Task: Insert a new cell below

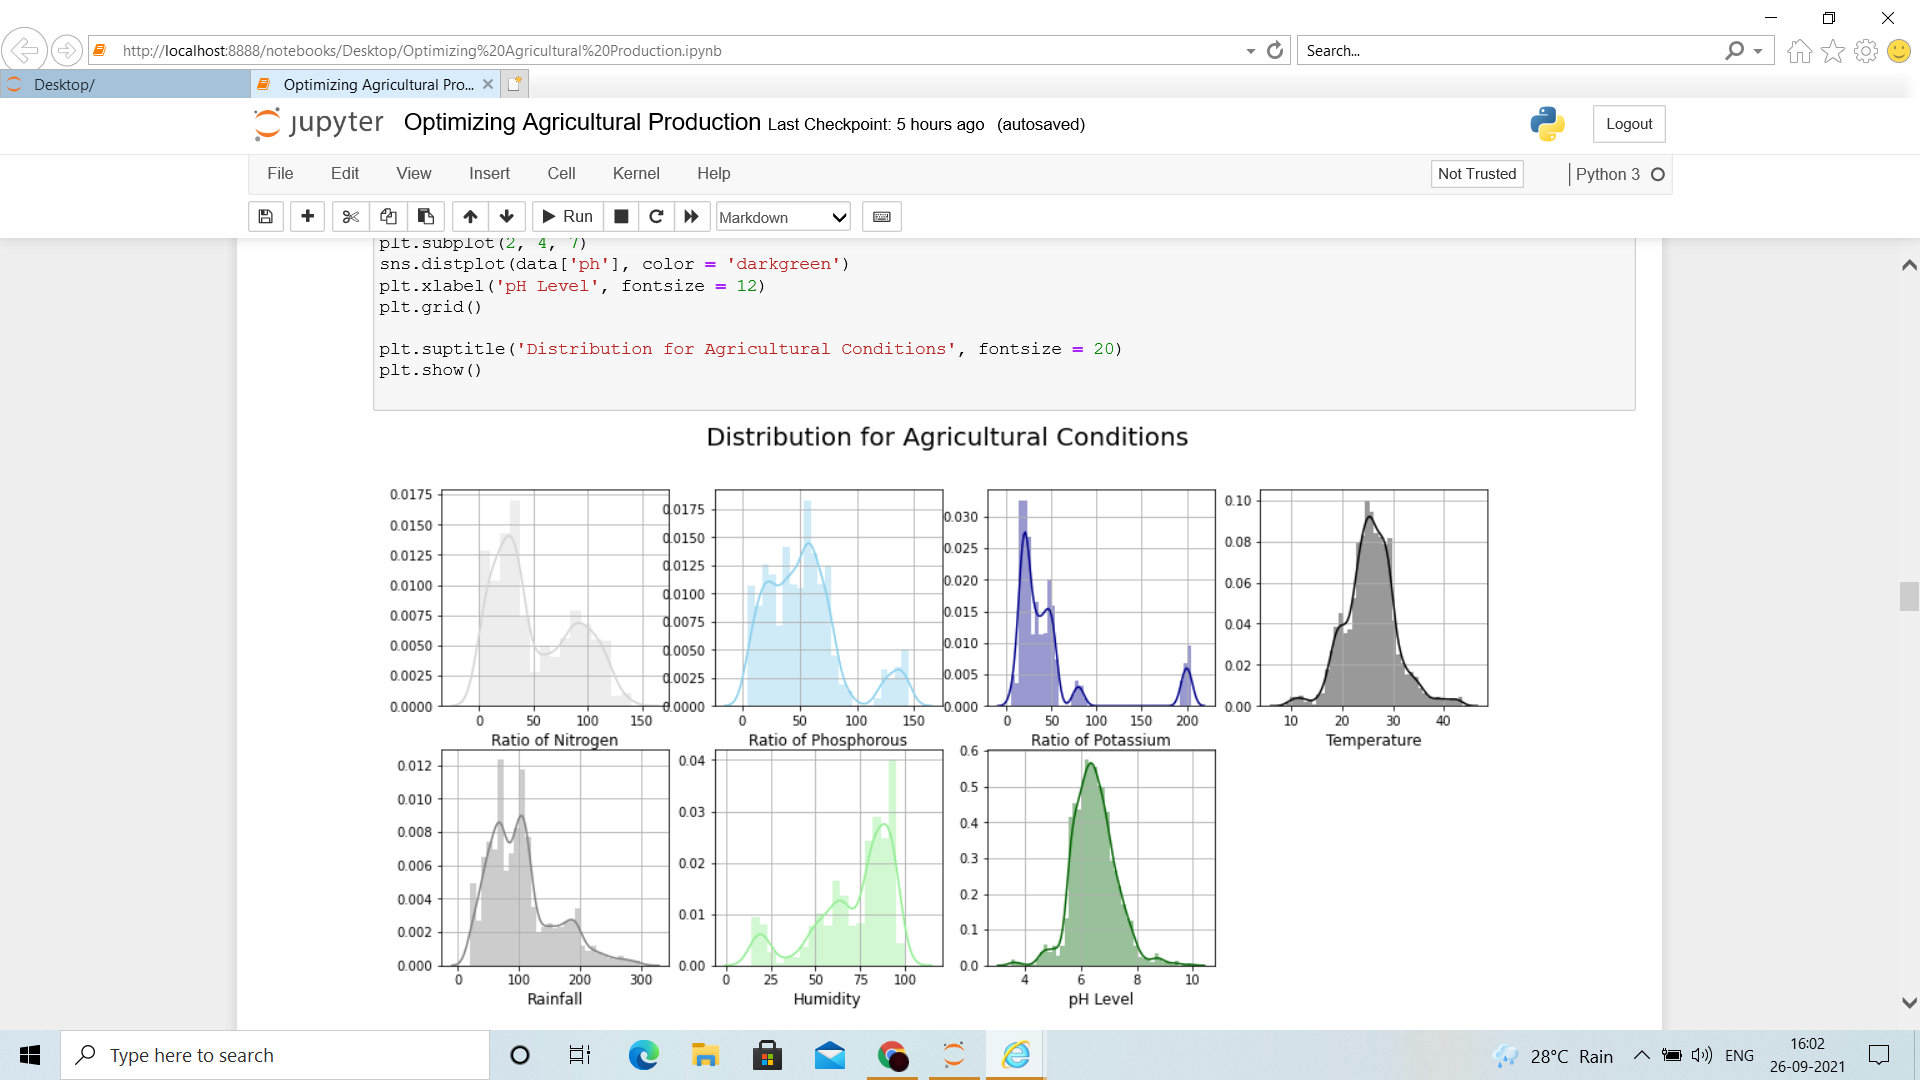Action: tap(307, 216)
